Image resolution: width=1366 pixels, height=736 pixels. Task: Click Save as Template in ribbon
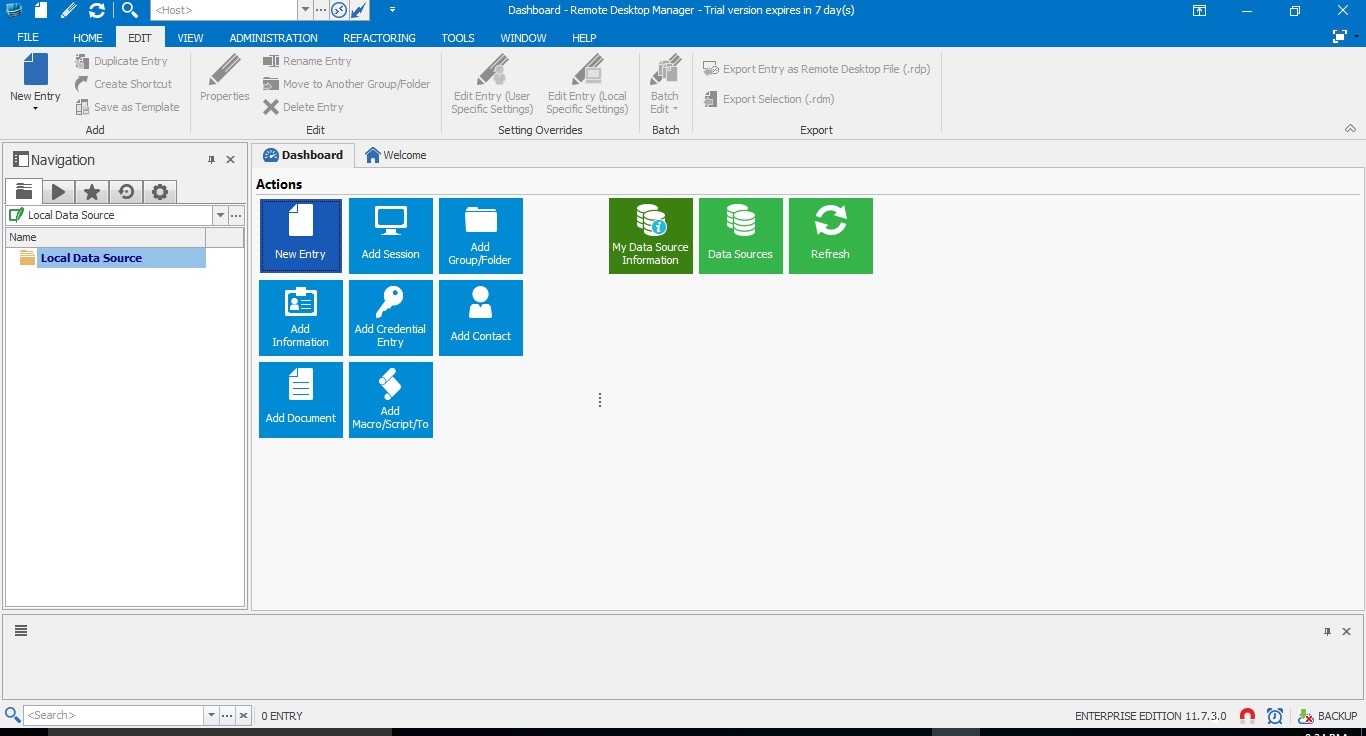point(128,107)
